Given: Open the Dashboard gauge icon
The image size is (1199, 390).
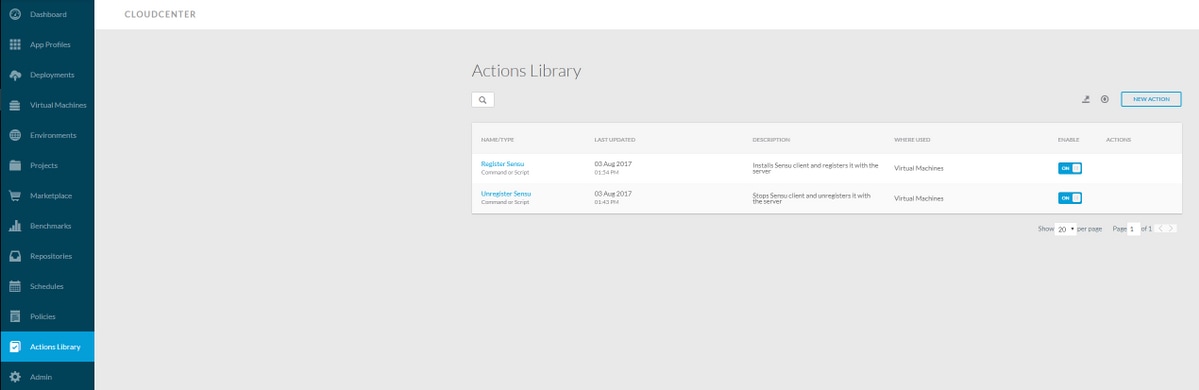Looking at the screenshot, I should (x=15, y=15).
